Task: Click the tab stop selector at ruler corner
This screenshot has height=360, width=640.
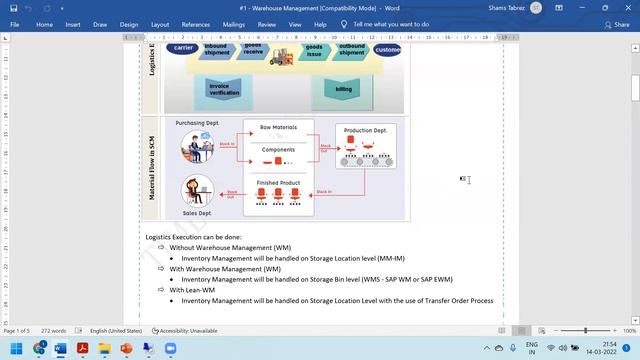Action: pos(5,38)
